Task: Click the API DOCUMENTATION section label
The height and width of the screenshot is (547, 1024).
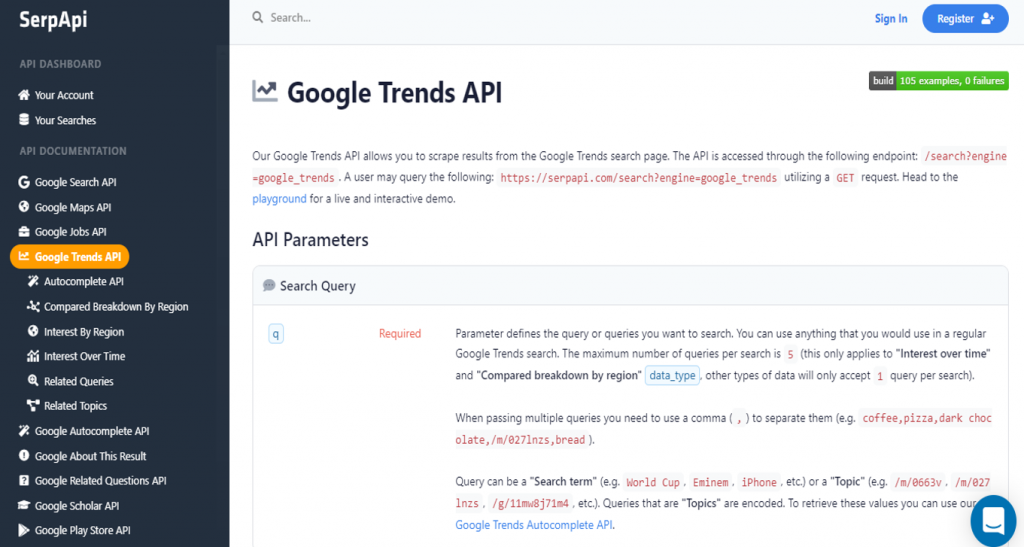Action: coord(72,151)
